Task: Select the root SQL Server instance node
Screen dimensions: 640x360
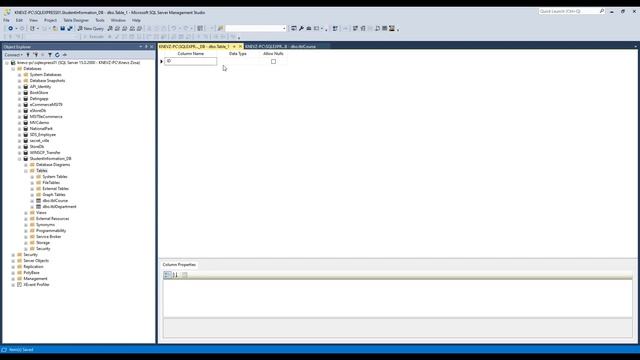Action: pos(78,63)
